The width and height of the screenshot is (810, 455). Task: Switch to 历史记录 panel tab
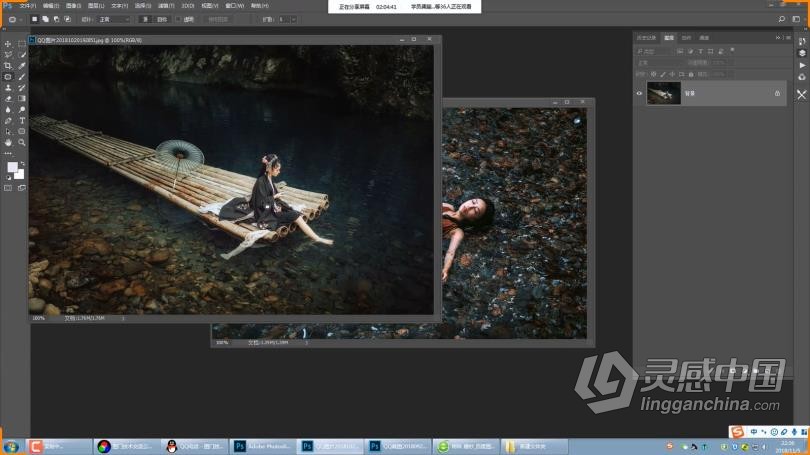[646, 38]
